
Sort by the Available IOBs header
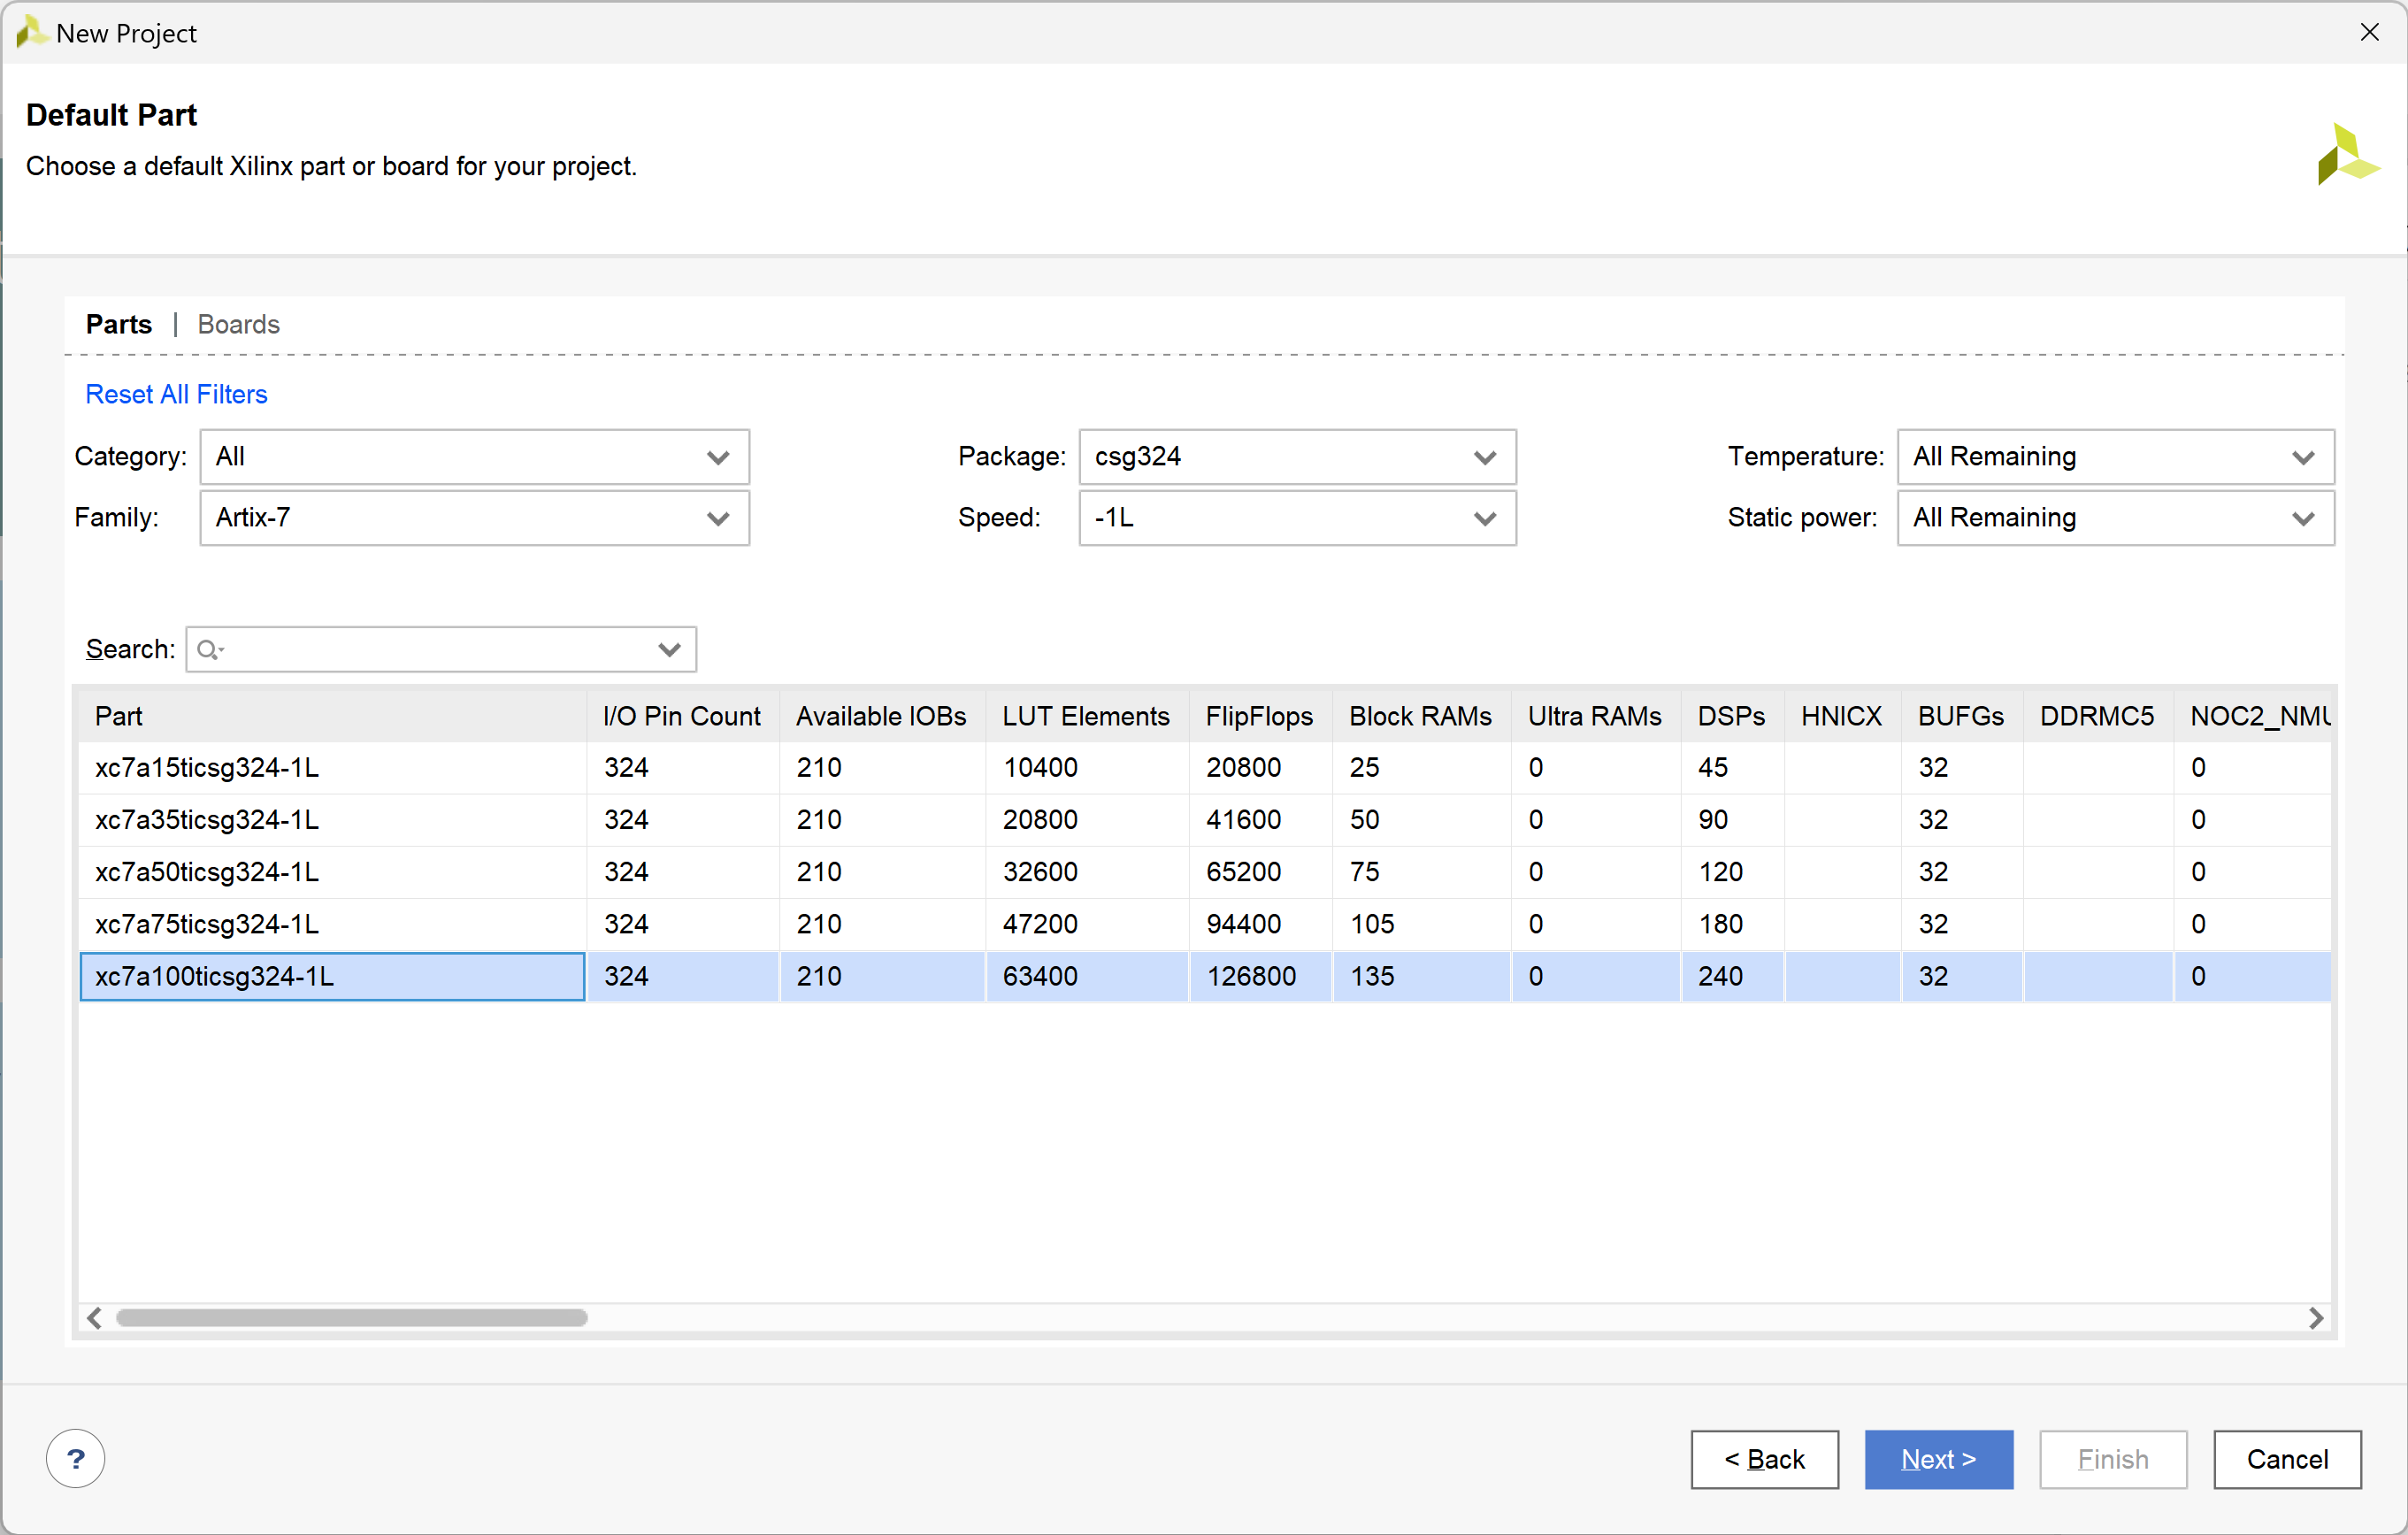[x=882, y=716]
